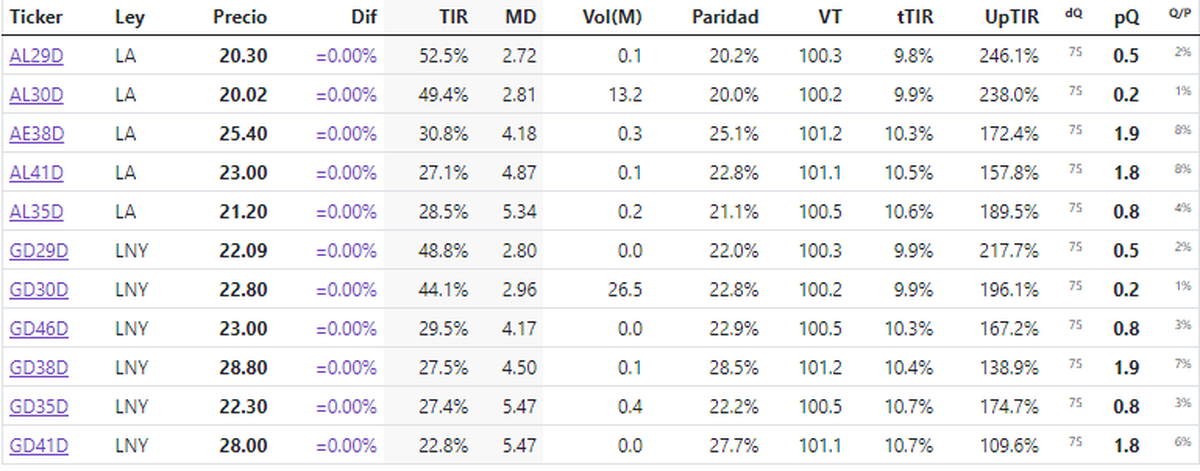Open the GD29D ticker link
This screenshot has height=471, width=1200.
(x=38, y=251)
